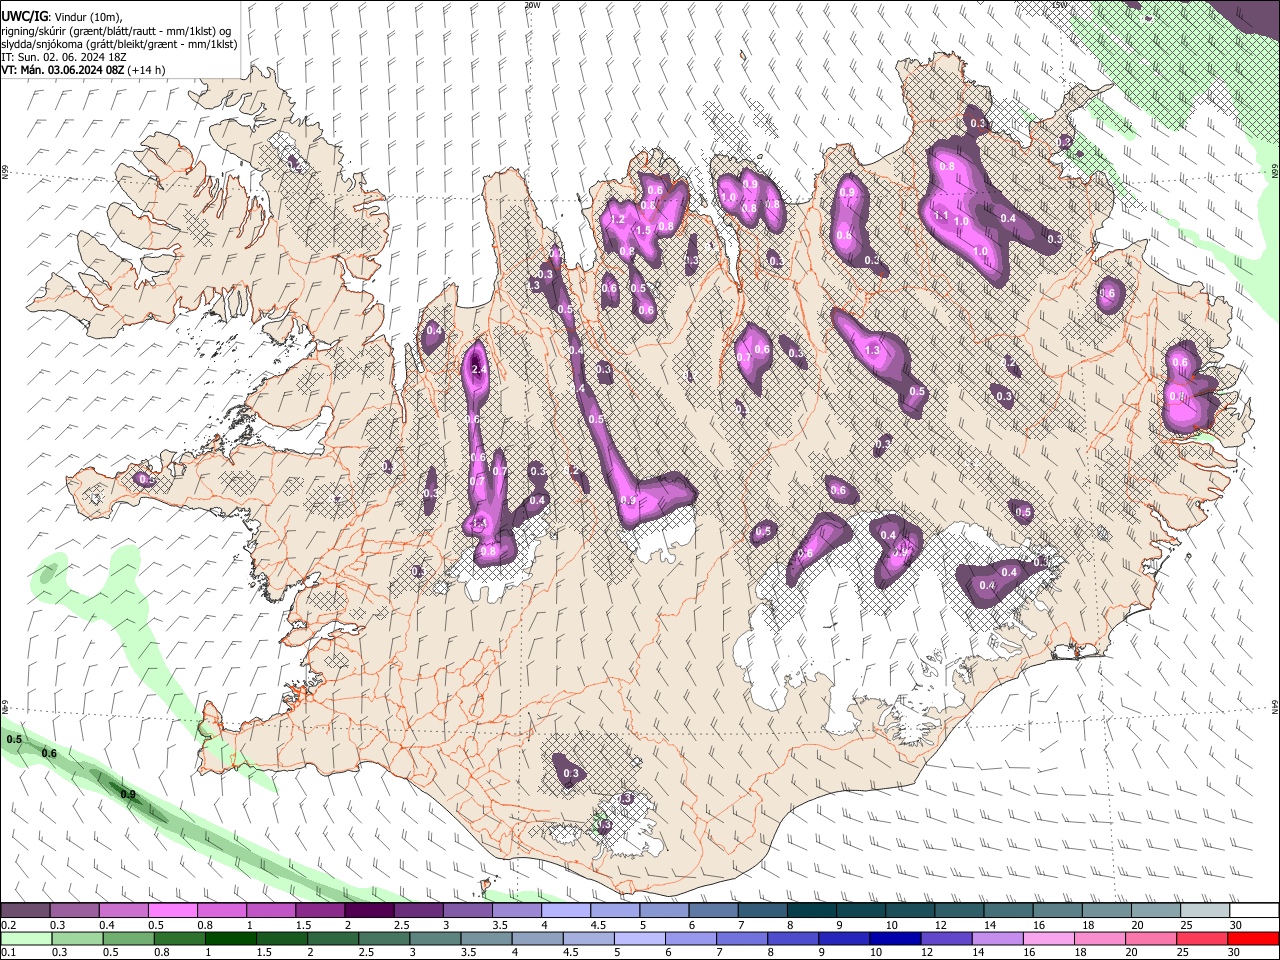
Task: Pick the darkest purple 2 swatch in upper legend
Action: click(369, 911)
